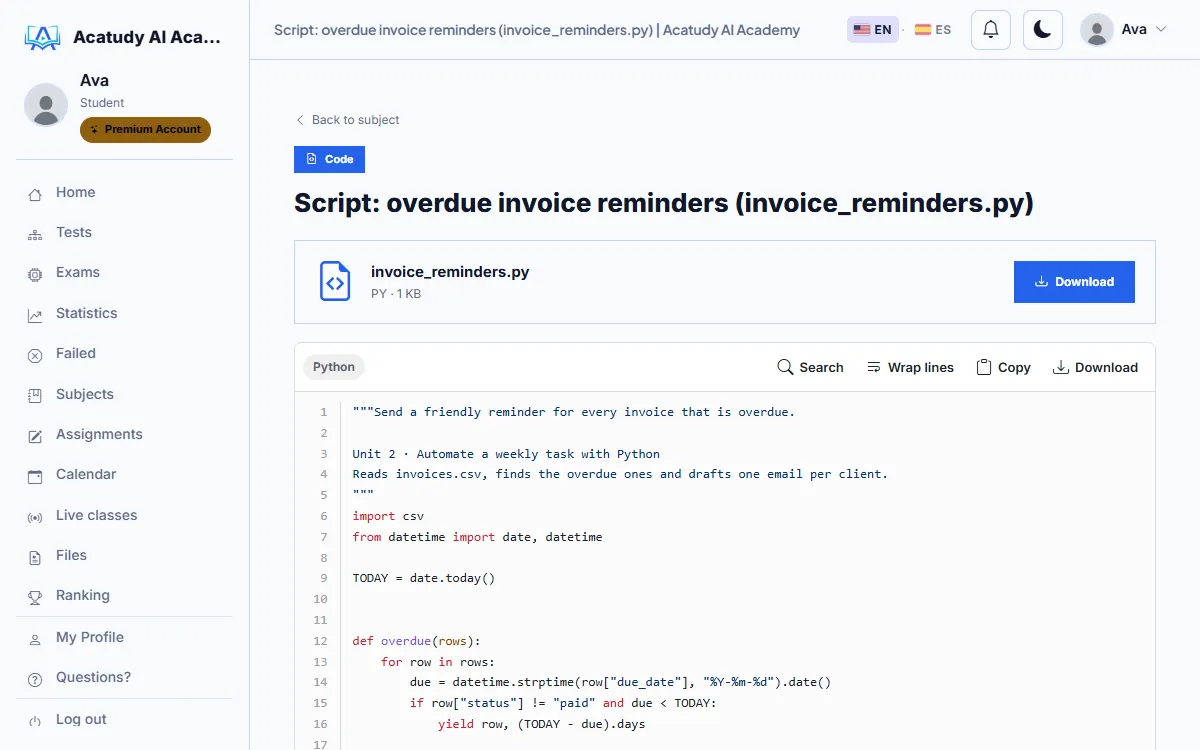The height and width of the screenshot is (750, 1200).
Task: Click the invoice_reminders.py file code icon
Action: (335, 281)
